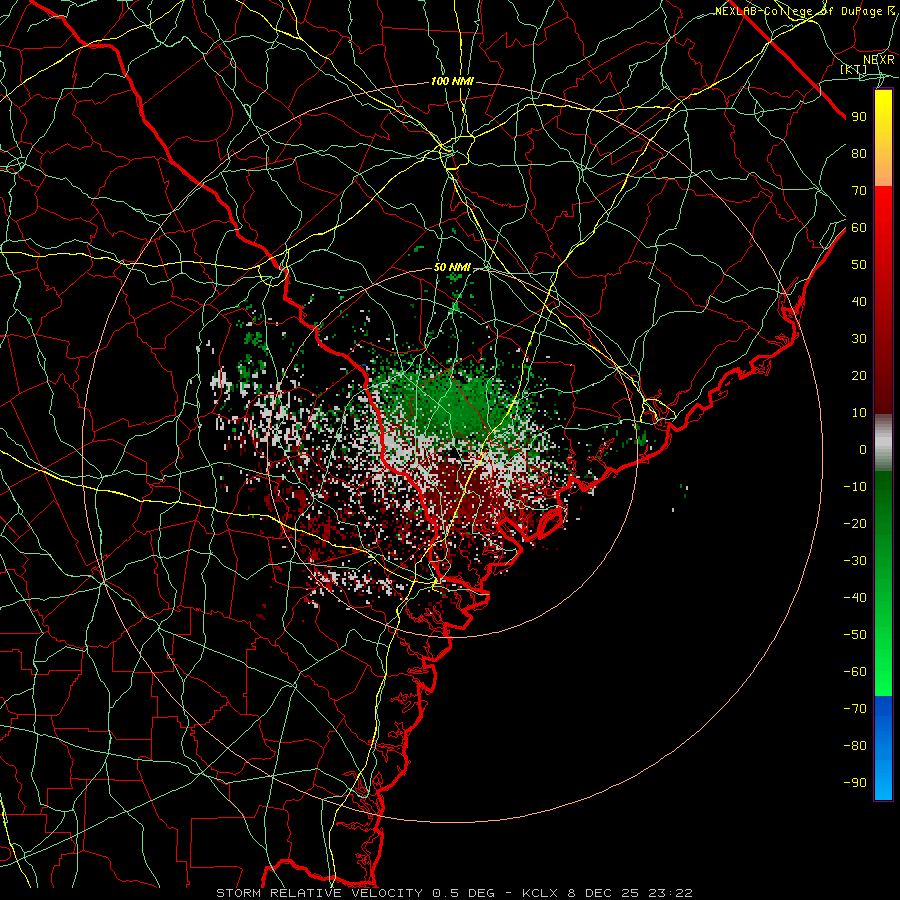Viewport: 900px width, 900px height.
Task: Click the -10 value on the velocity scale
Action: tap(855, 487)
